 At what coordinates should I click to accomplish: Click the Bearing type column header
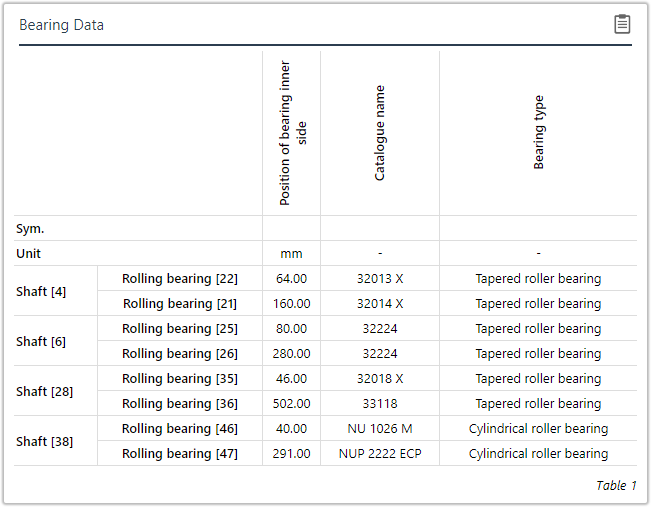pos(539,132)
